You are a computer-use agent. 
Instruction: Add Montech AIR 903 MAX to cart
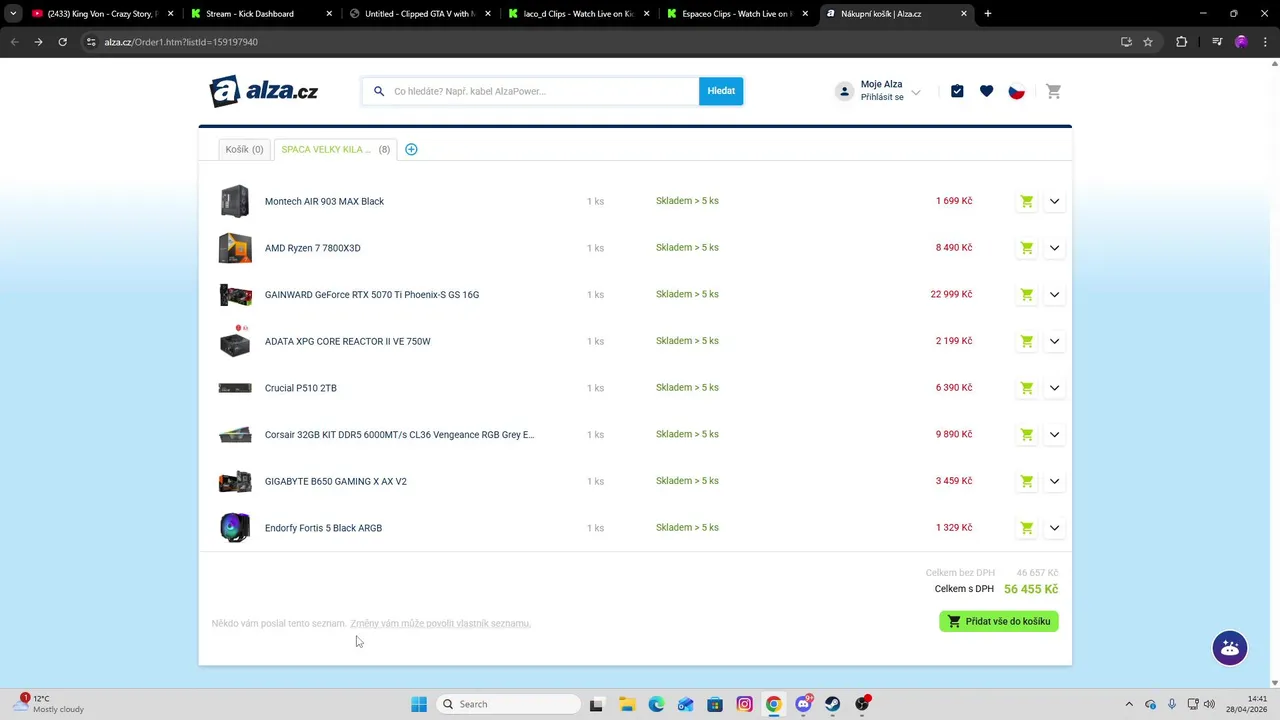tap(1026, 201)
